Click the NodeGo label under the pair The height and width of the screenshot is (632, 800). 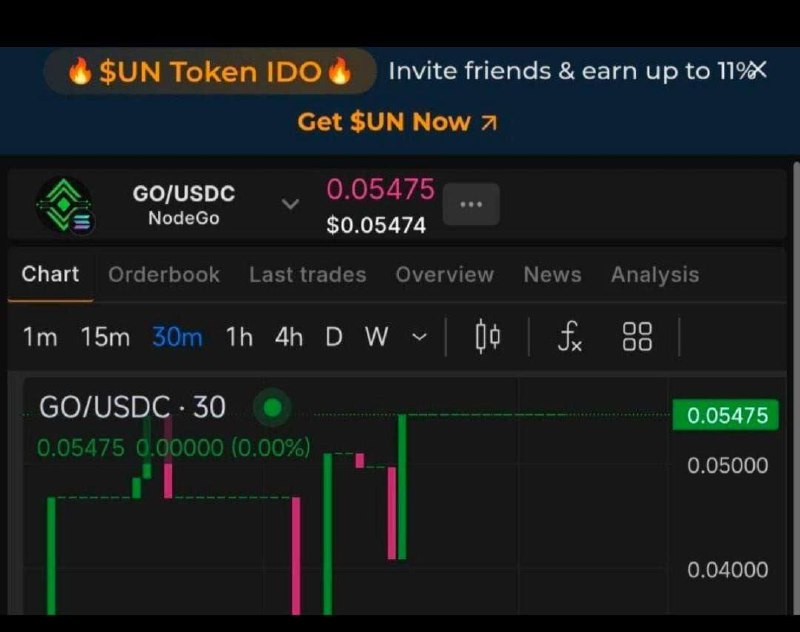pyautogui.click(x=184, y=218)
